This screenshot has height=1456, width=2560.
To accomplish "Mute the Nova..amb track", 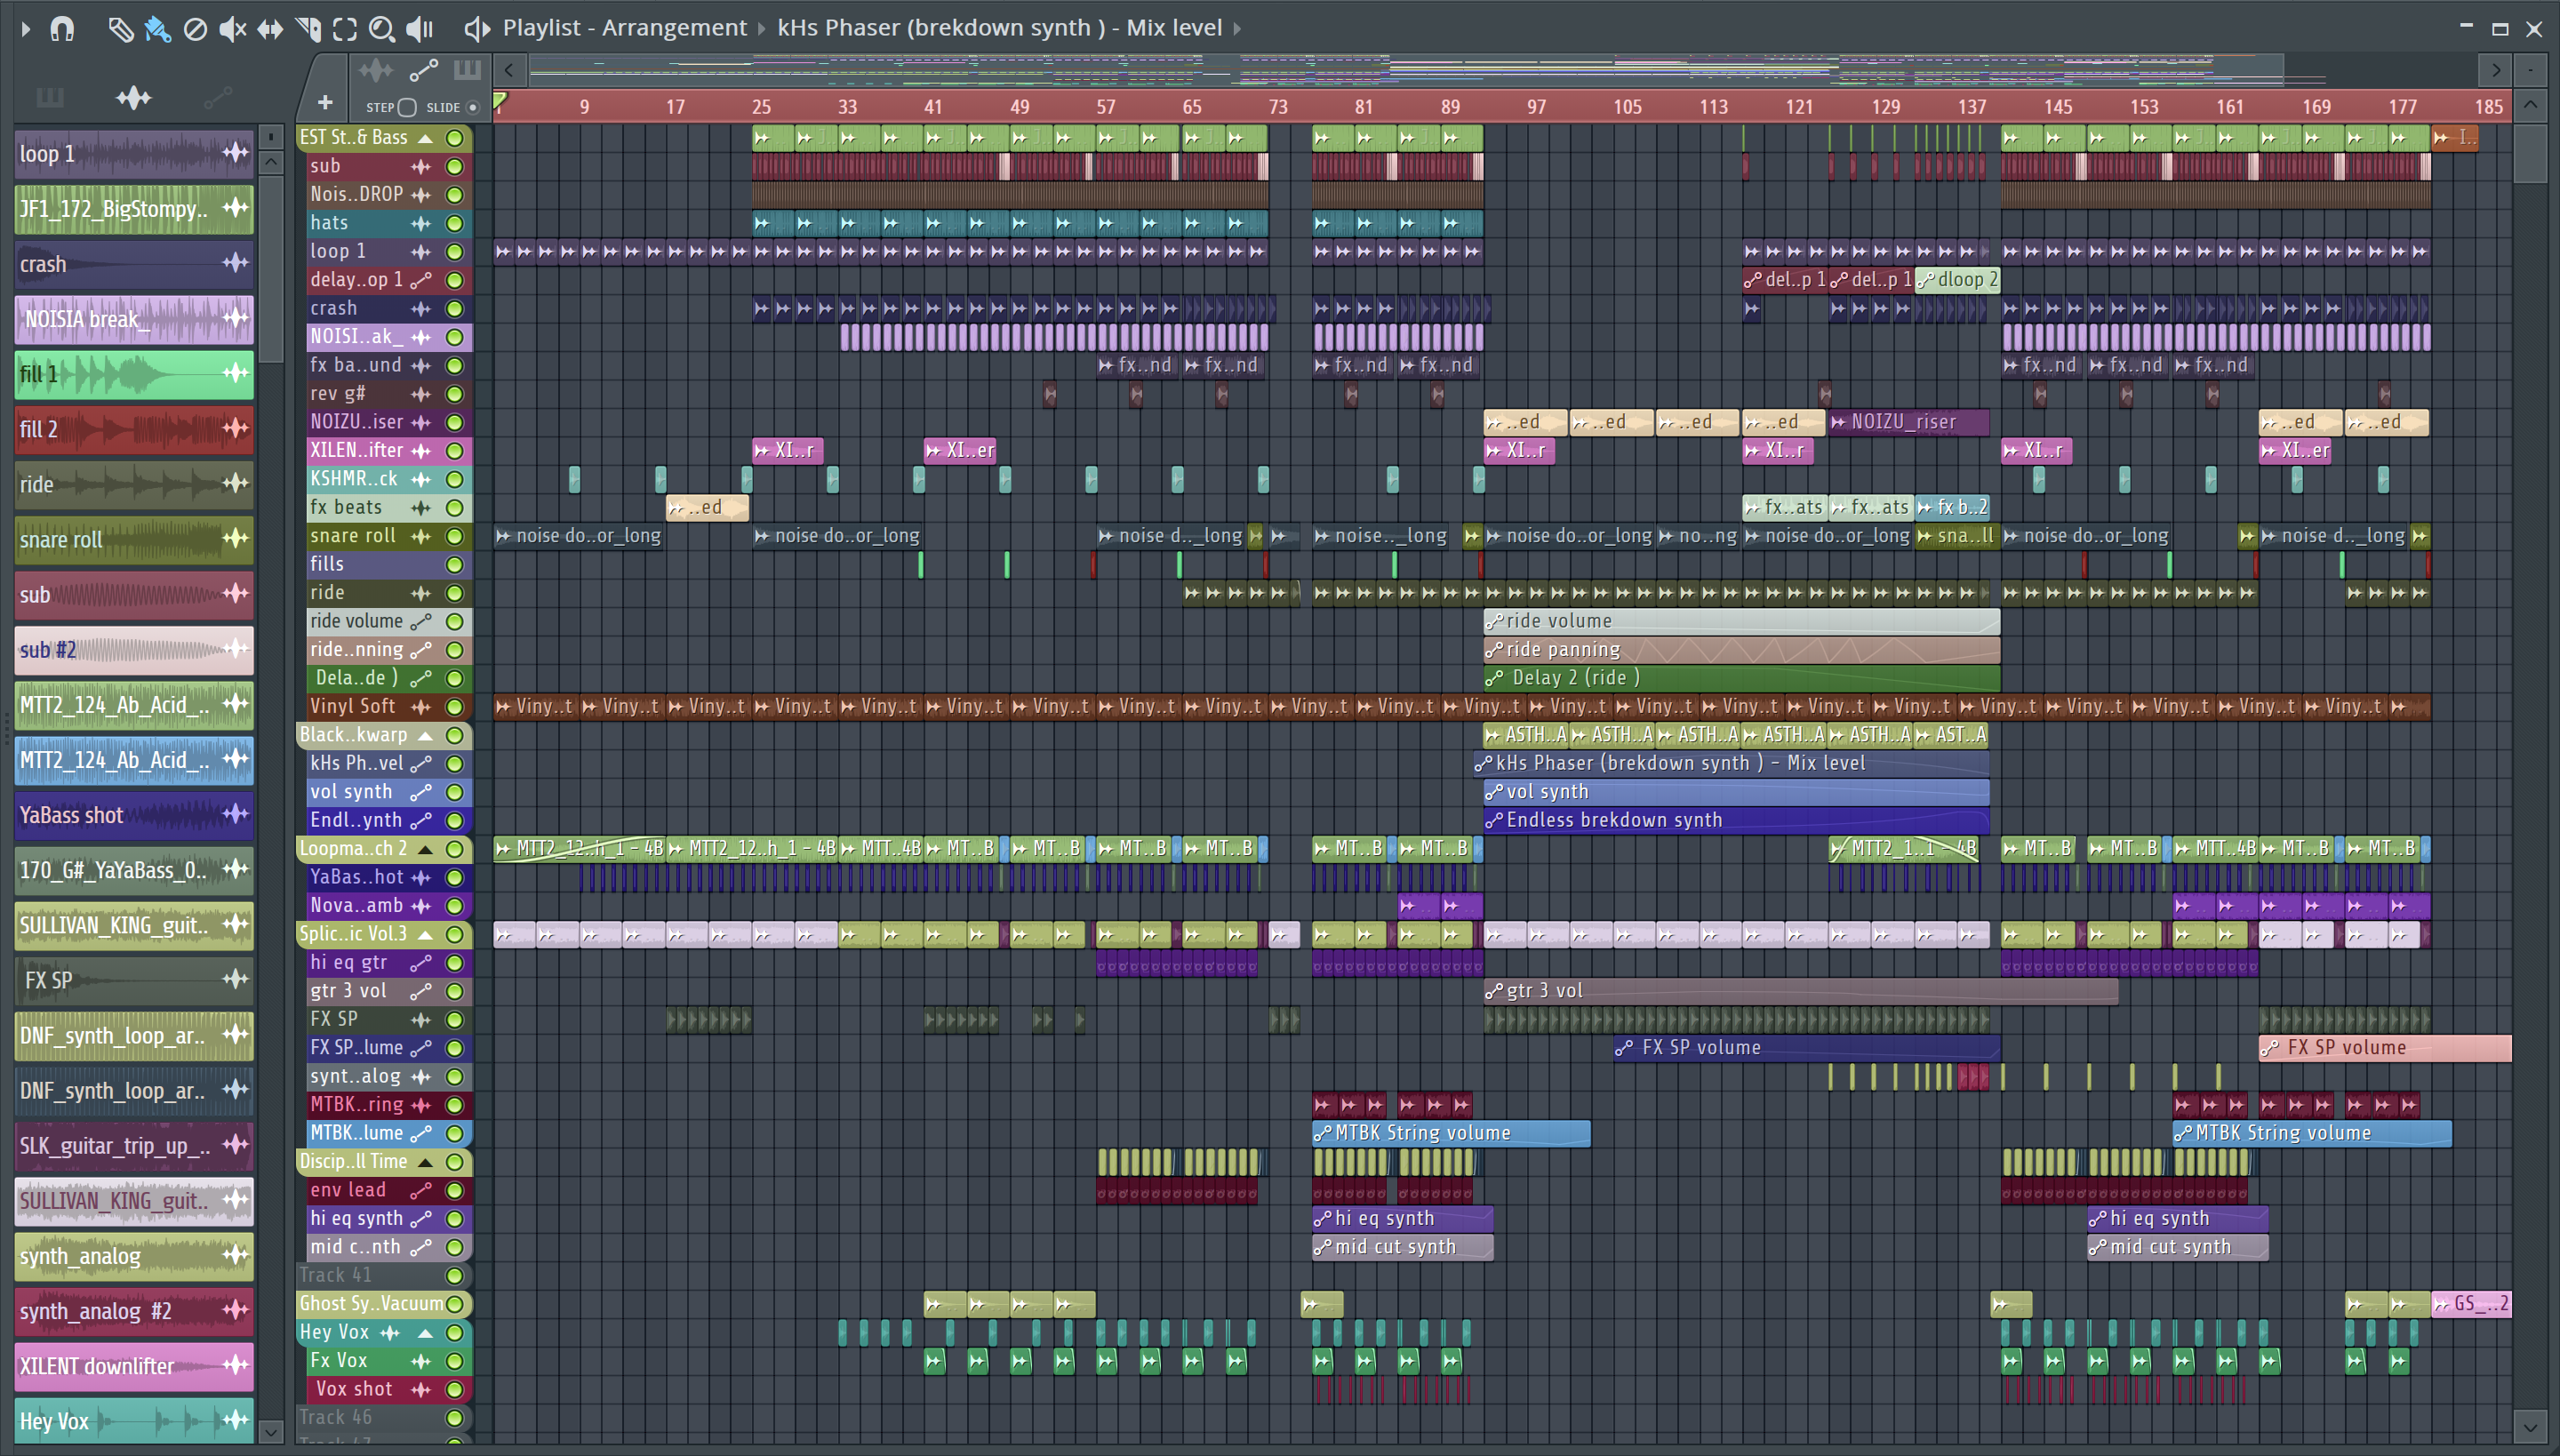I will [455, 906].
